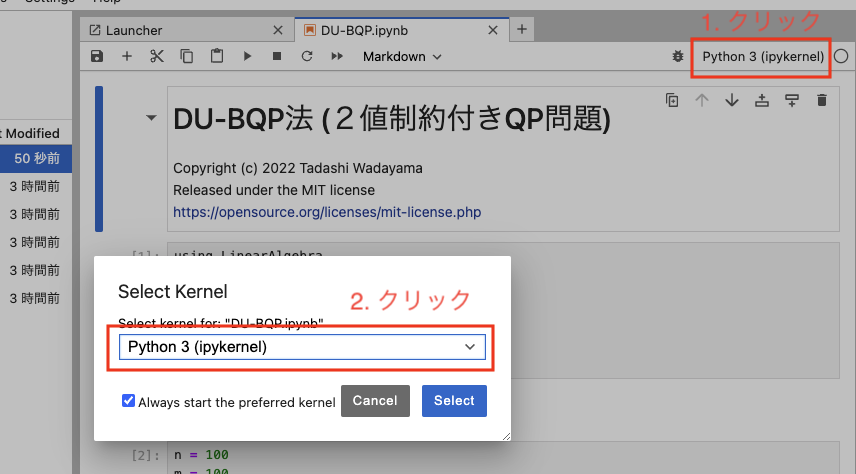
Task: Delete the cell with the trash icon
Action: point(822,100)
